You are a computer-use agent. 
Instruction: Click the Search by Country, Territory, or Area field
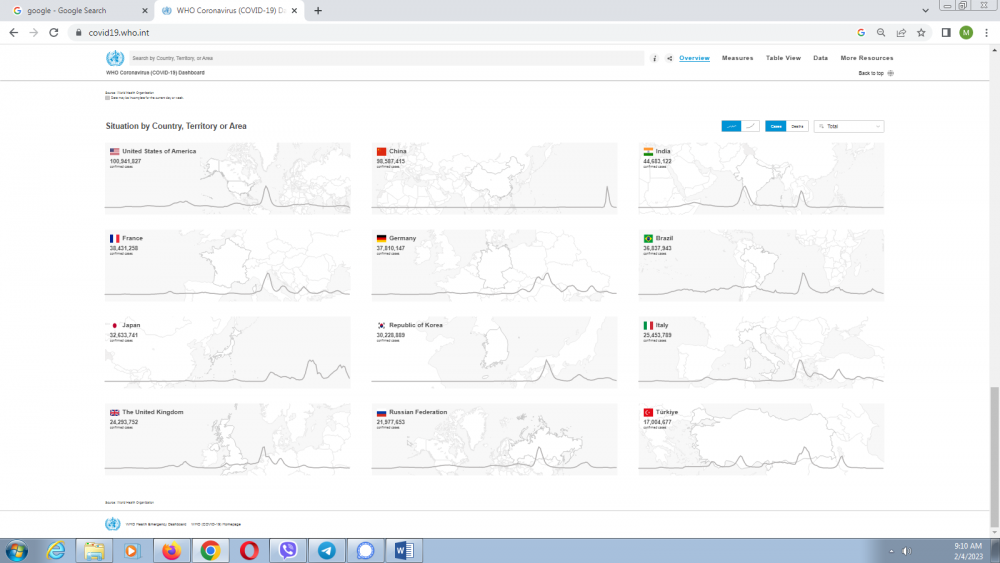386,59
